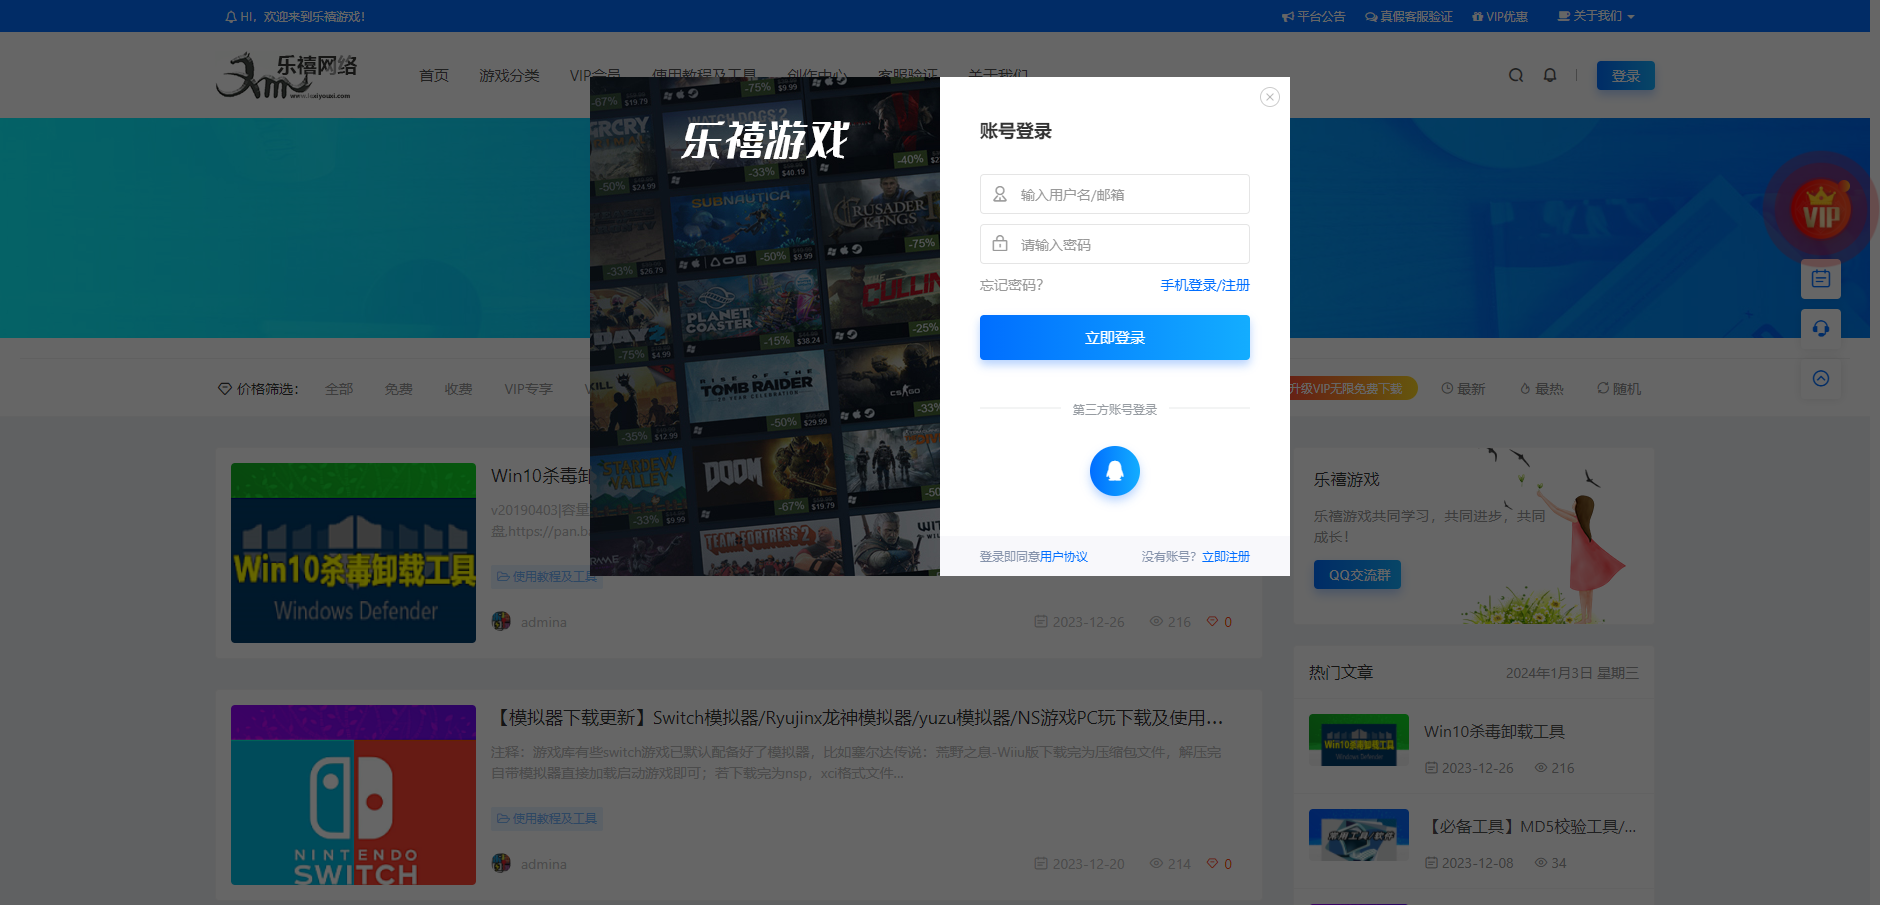Screen dimensions: 1880x905
Task: Click the 立即登录 button
Action: click(1114, 337)
